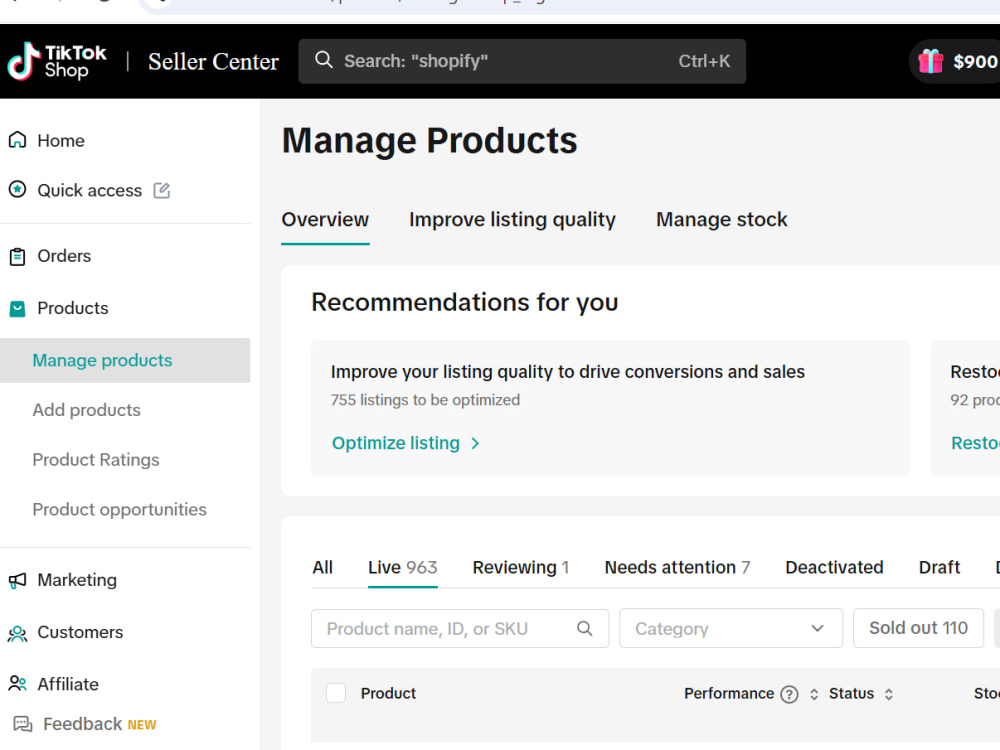The width and height of the screenshot is (1000, 750).
Task: Click the Home house icon
Action: tap(17, 140)
